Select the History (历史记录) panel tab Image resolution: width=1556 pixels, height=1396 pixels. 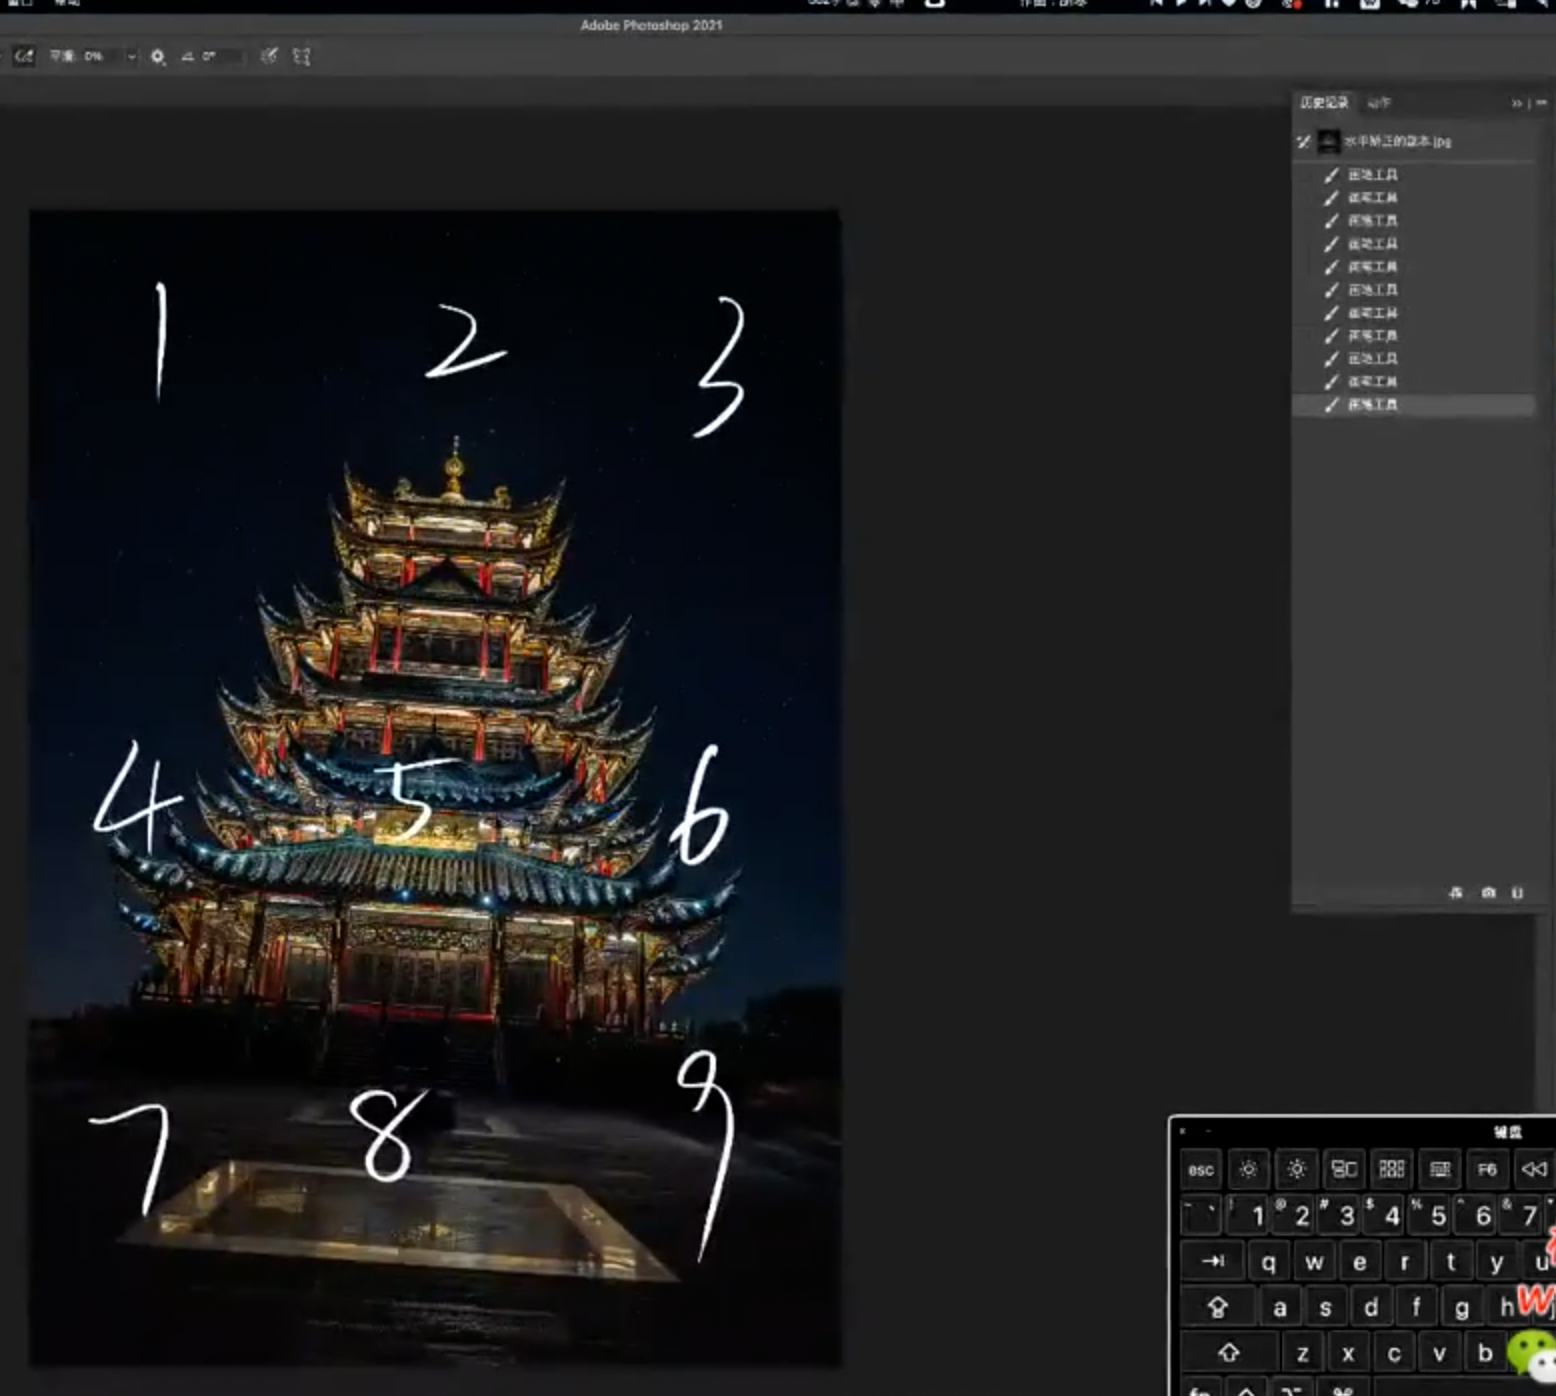point(1324,103)
